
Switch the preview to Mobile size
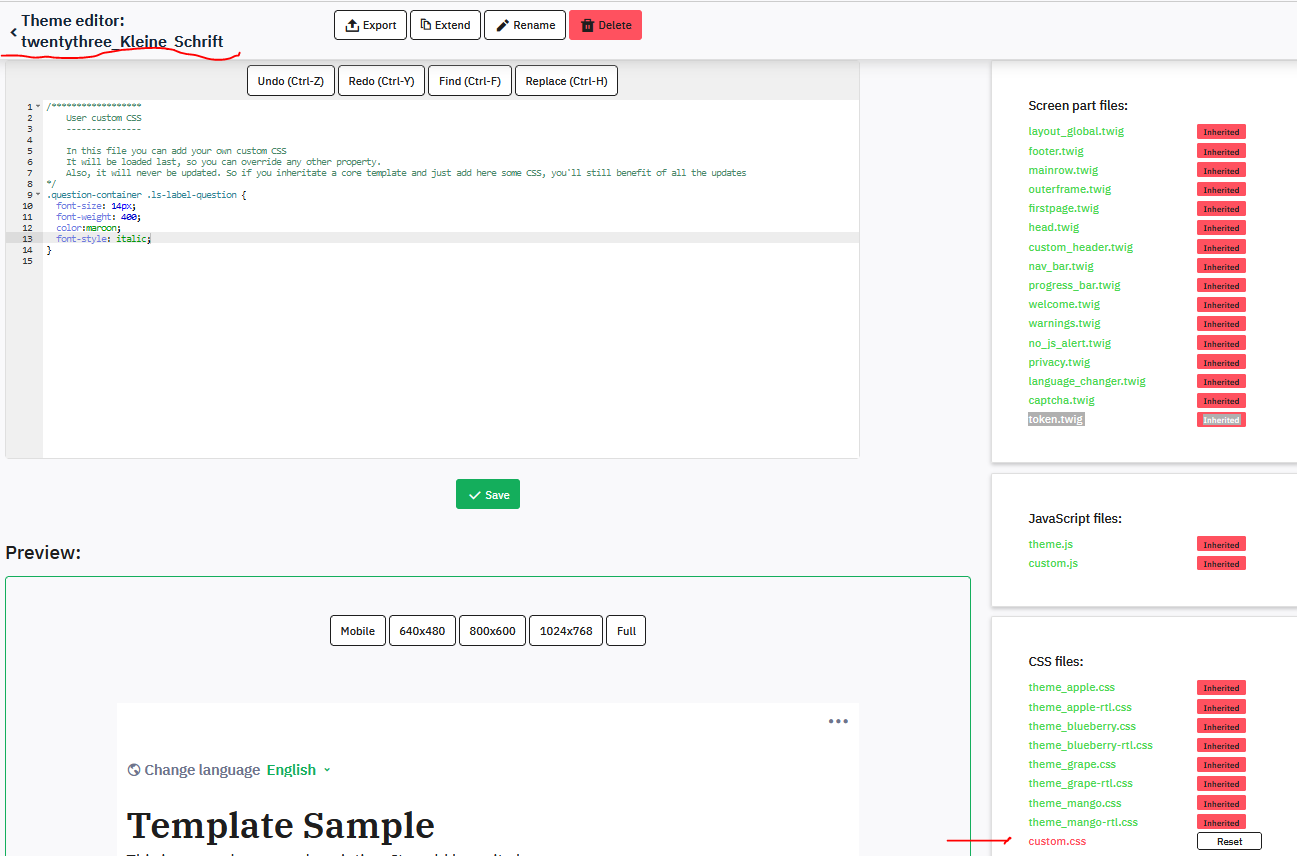(357, 631)
